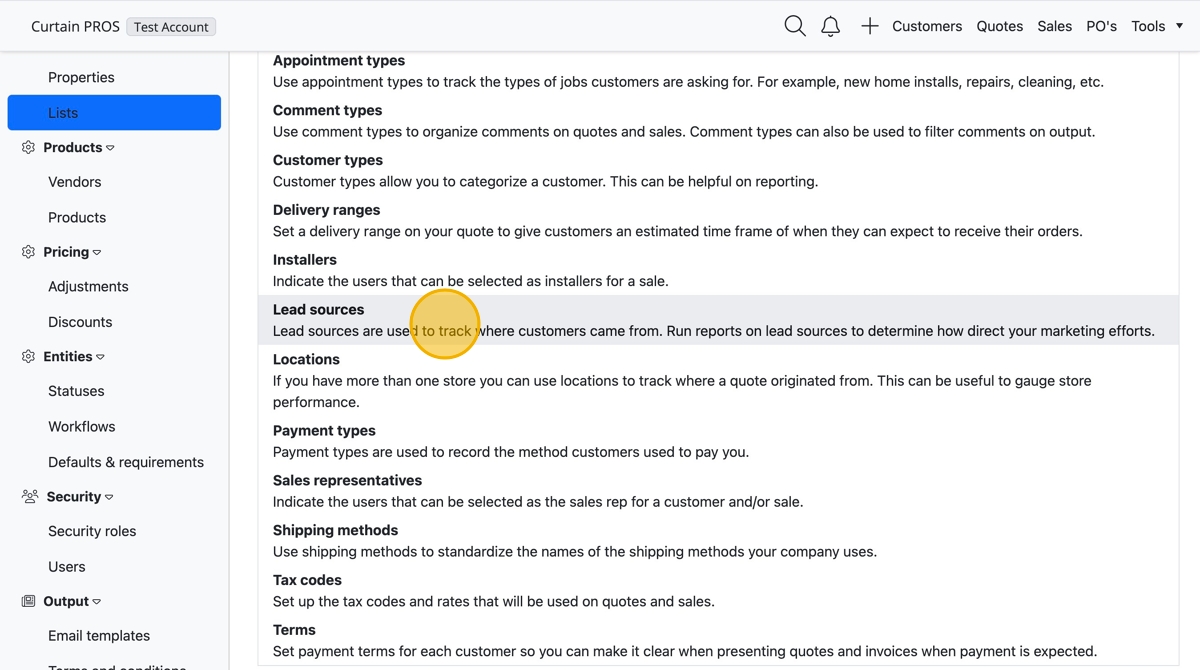Viewport: 1200px width, 670px height.
Task: Collapse the Output sidebar section
Action: pyautogui.click(x=97, y=602)
